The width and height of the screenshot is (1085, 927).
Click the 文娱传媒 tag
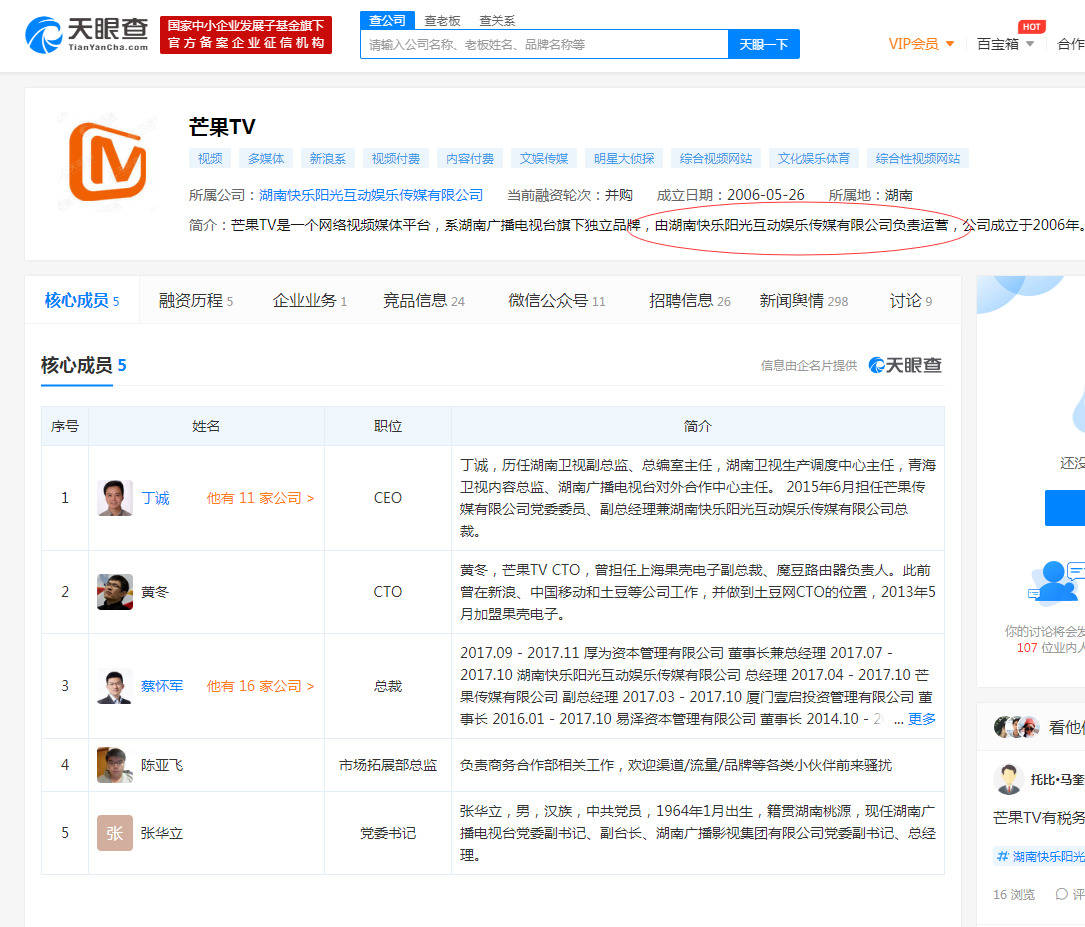[x=544, y=158]
